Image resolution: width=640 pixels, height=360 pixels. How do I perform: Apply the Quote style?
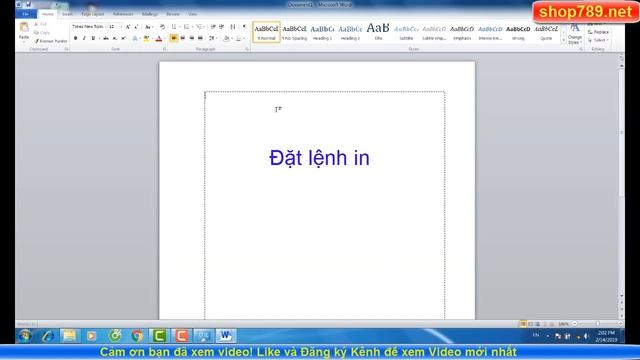coord(546,32)
